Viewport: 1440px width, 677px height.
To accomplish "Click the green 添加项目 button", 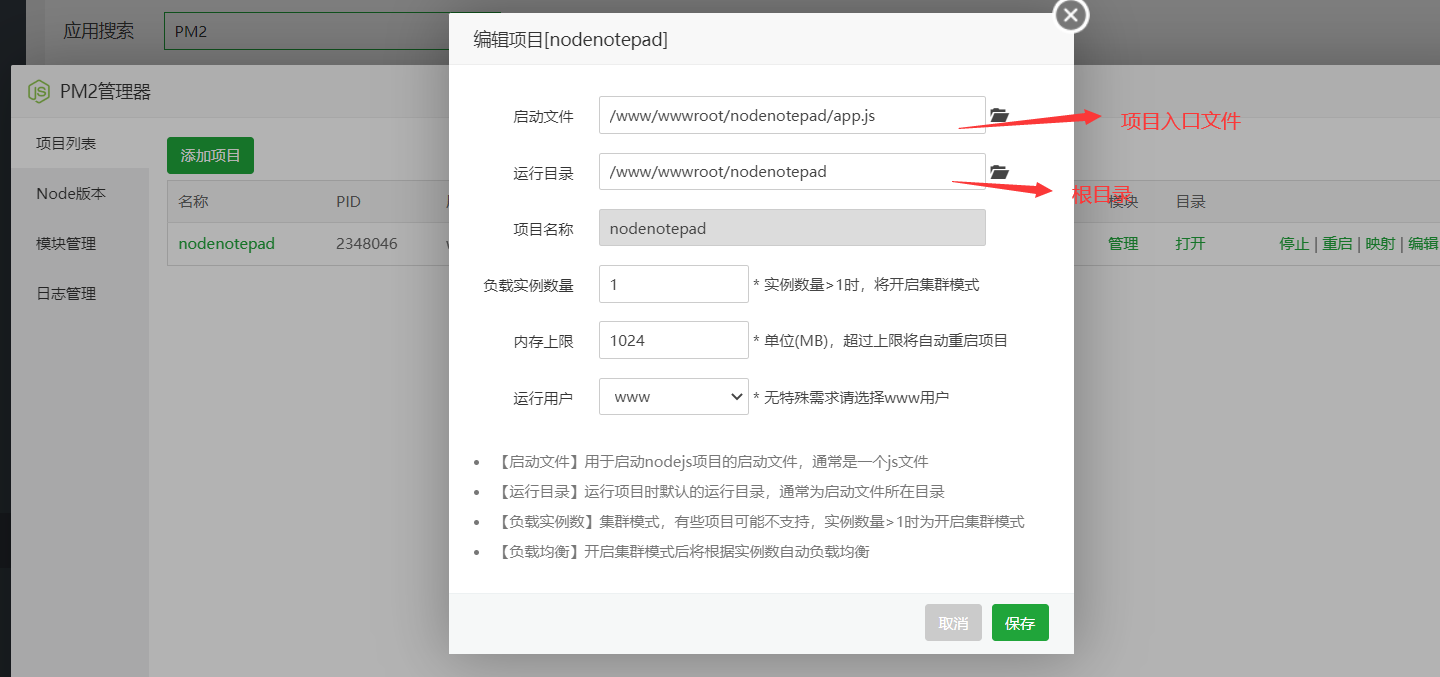I will [210, 156].
